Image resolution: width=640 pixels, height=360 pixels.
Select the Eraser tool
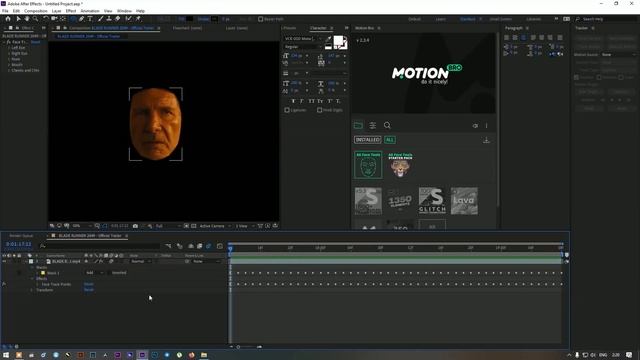click(118, 19)
